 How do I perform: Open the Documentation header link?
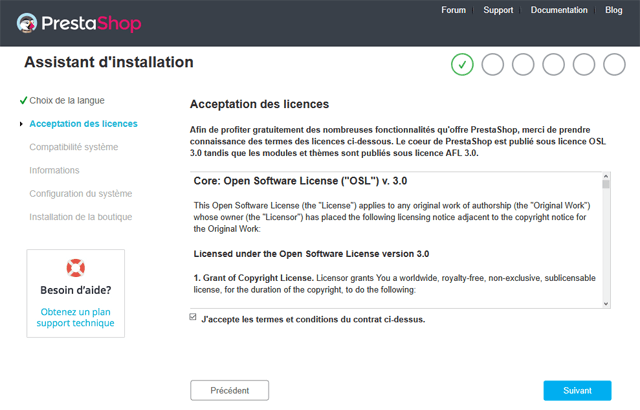559,10
